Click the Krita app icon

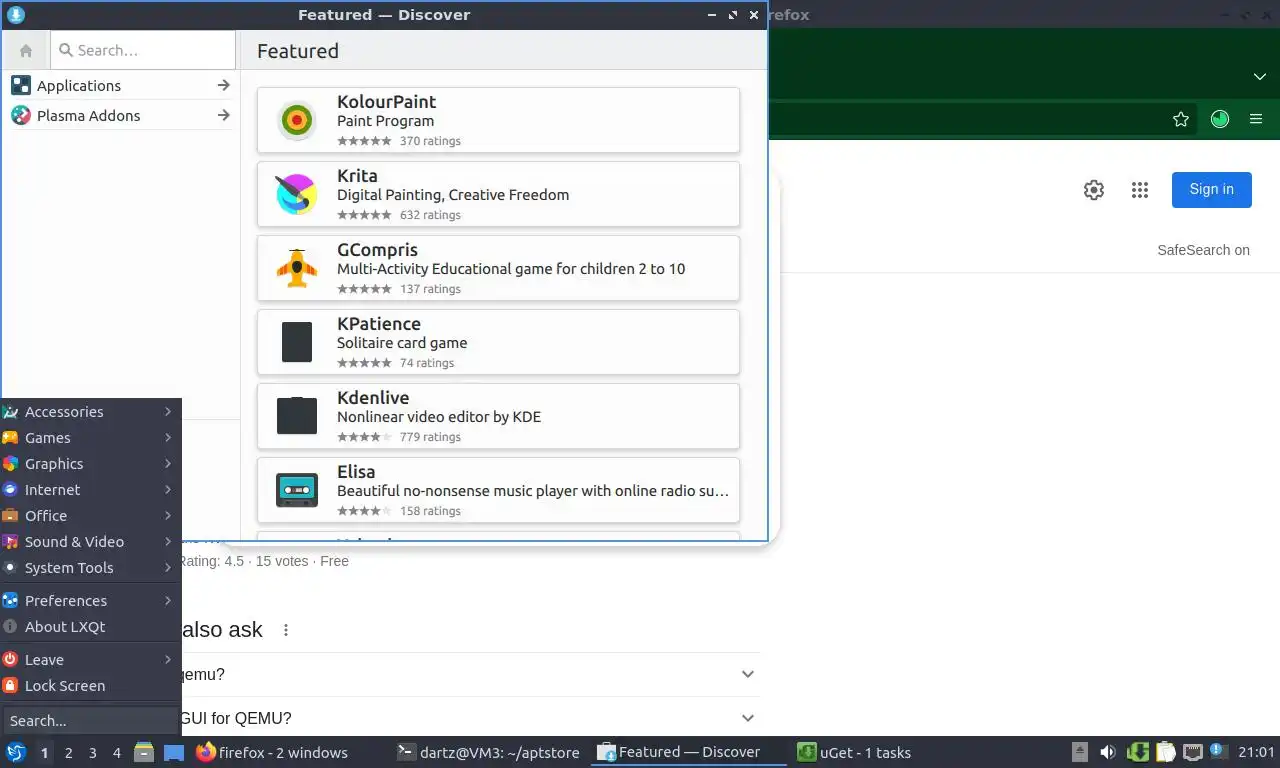[x=296, y=194]
